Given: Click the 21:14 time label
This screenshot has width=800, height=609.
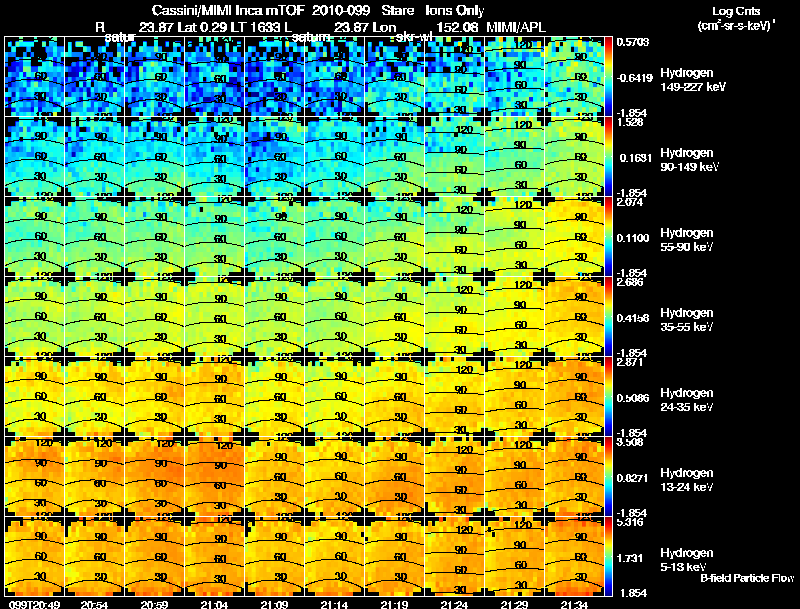Looking at the screenshot, I should pos(334,604).
